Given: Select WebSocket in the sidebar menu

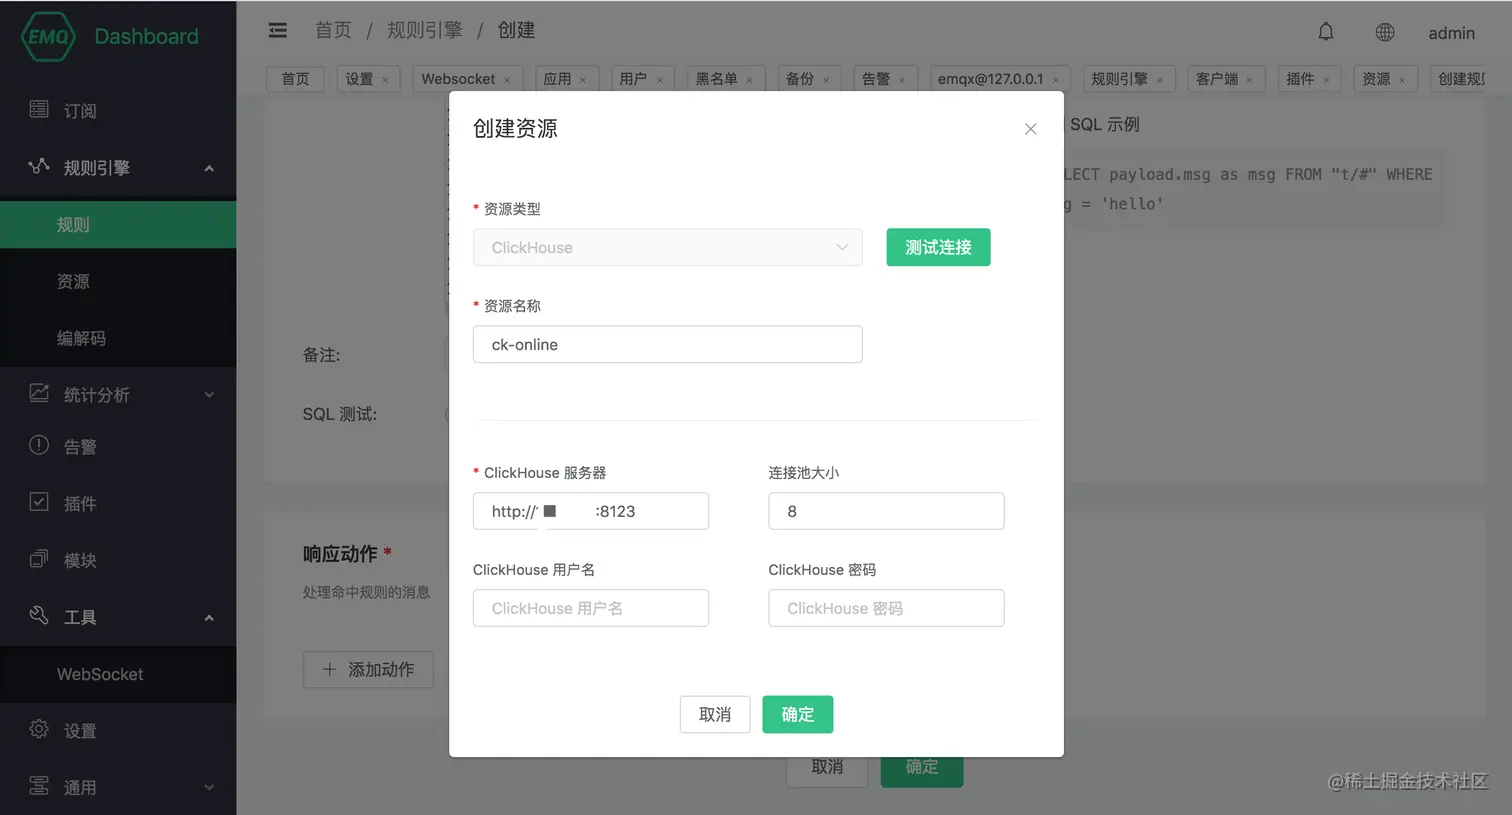Looking at the screenshot, I should (118, 674).
